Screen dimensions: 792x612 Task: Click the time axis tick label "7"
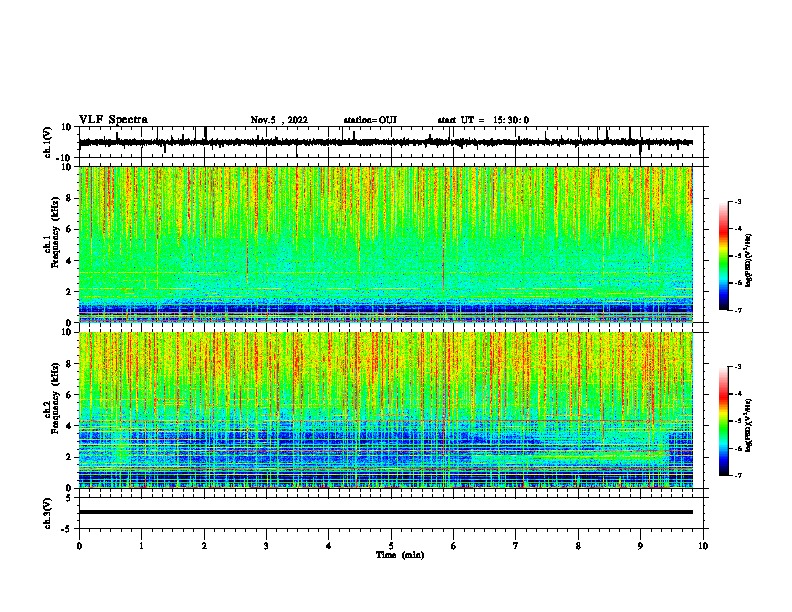[516, 546]
